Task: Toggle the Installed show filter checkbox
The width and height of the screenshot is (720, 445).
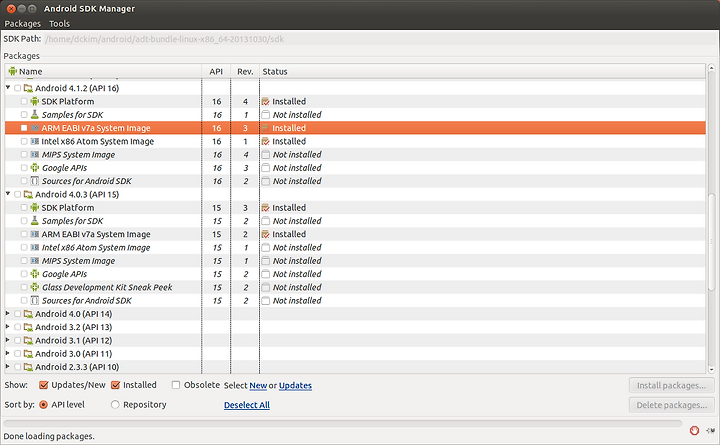Action: [x=116, y=385]
